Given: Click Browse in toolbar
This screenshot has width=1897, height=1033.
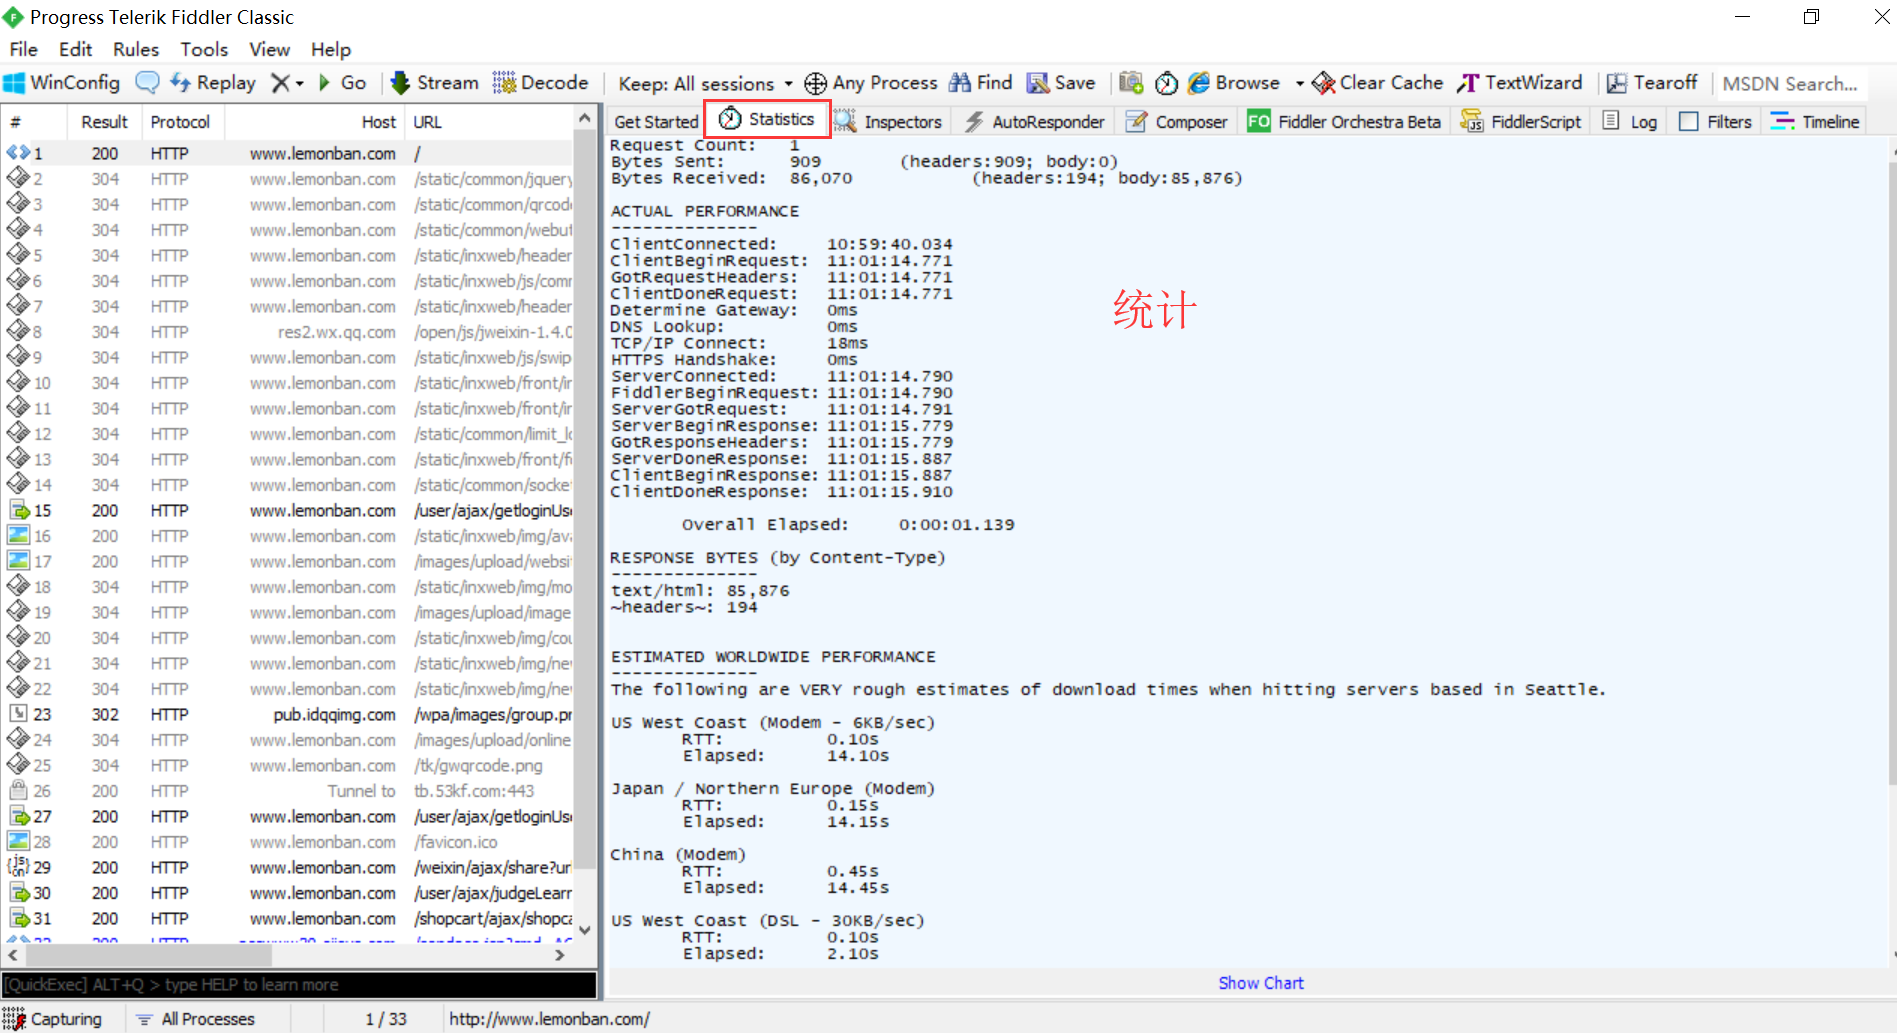Looking at the screenshot, I should [1234, 83].
